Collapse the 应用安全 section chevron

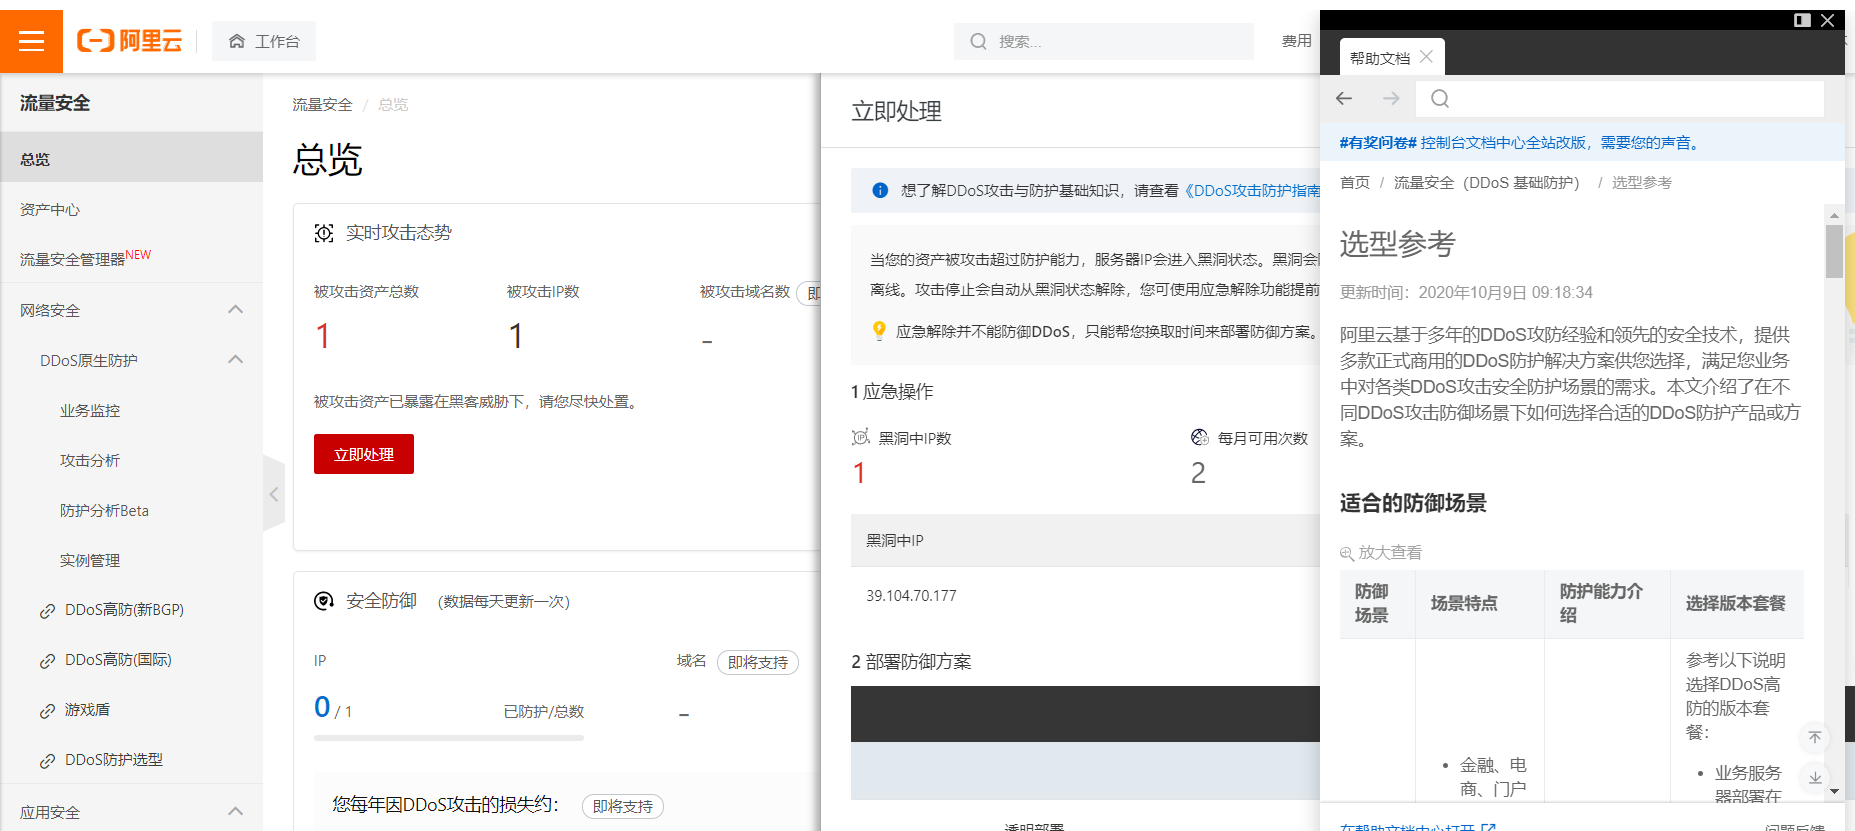tap(236, 811)
